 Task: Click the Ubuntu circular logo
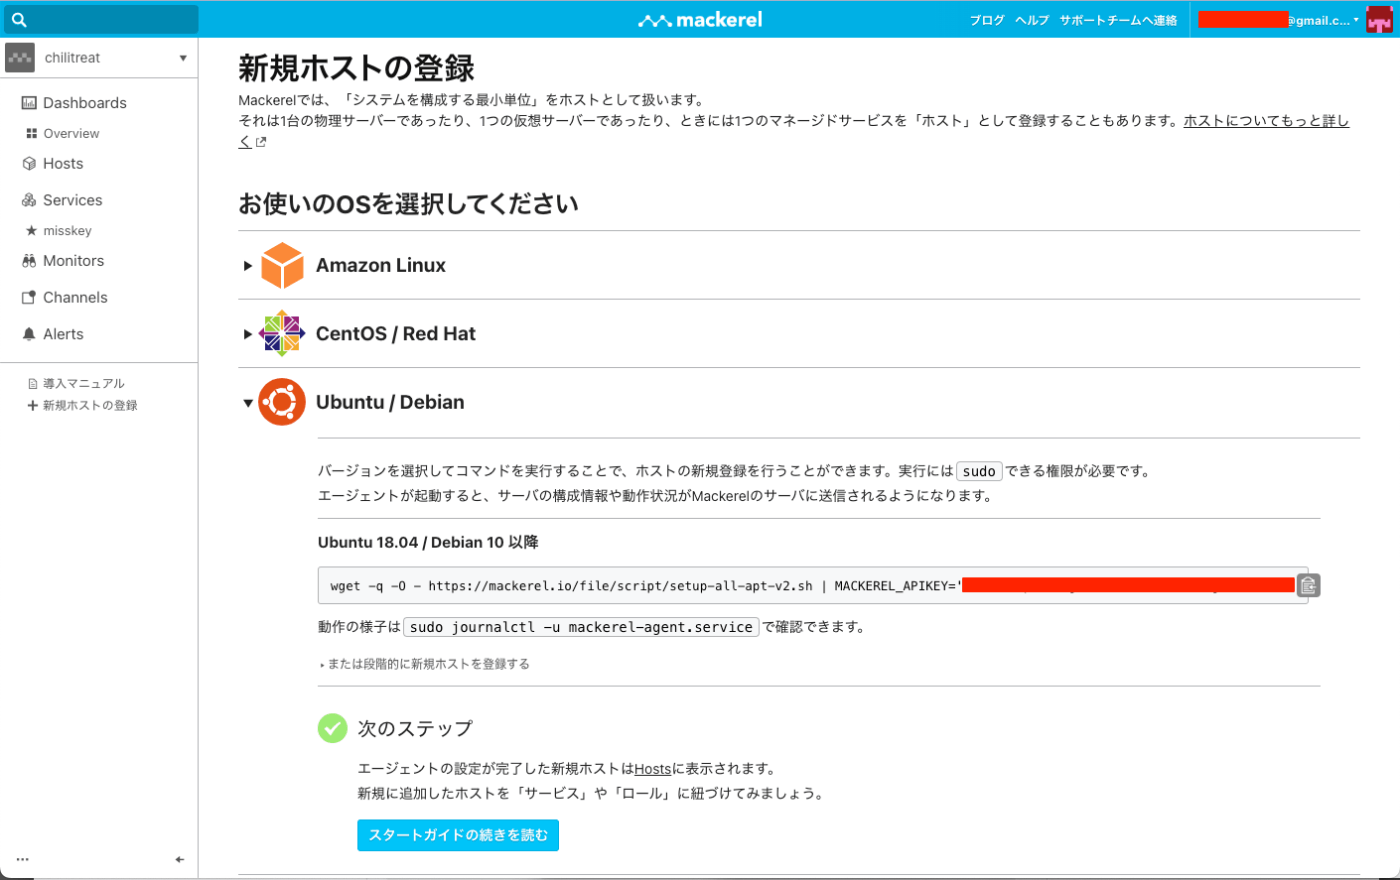click(282, 402)
